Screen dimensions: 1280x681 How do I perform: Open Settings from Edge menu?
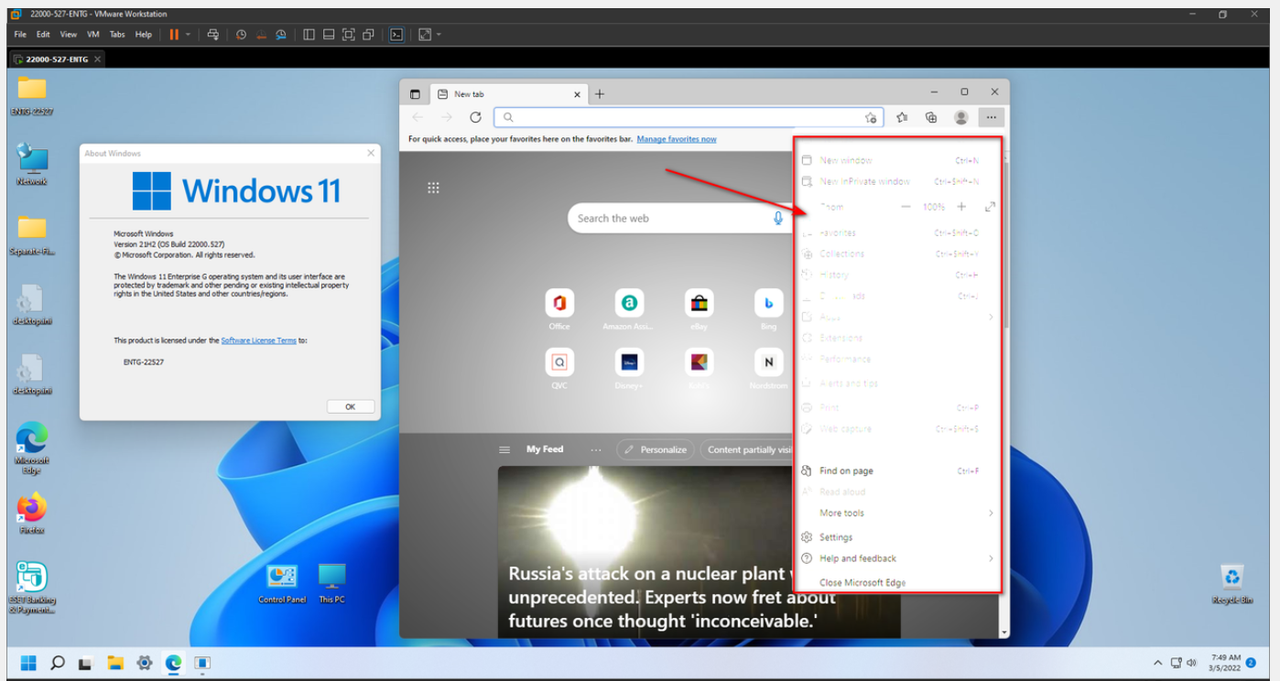click(897, 537)
